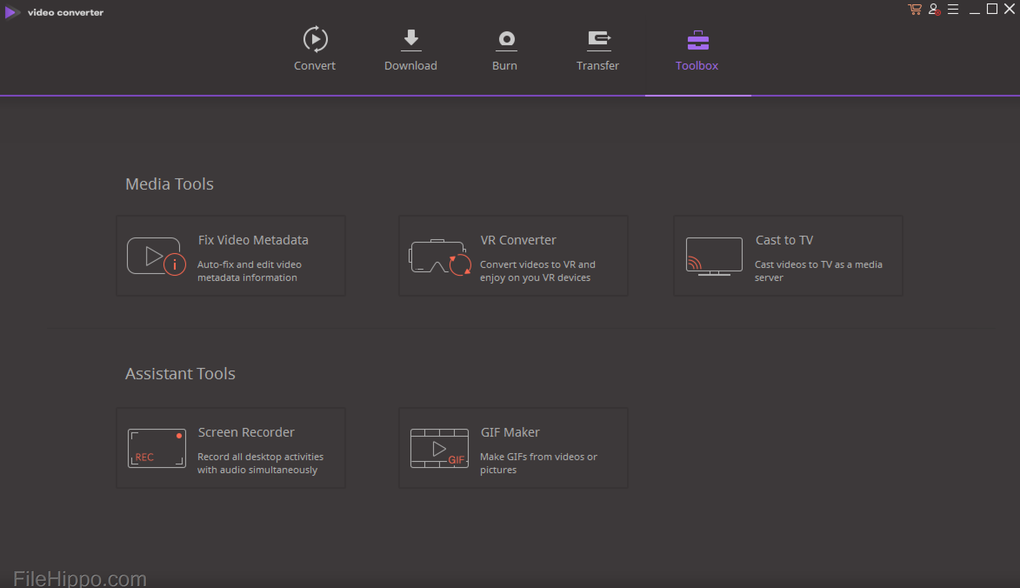Click the Fix Video Metadata icon
The height and width of the screenshot is (588, 1020).
tap(156, 256)
